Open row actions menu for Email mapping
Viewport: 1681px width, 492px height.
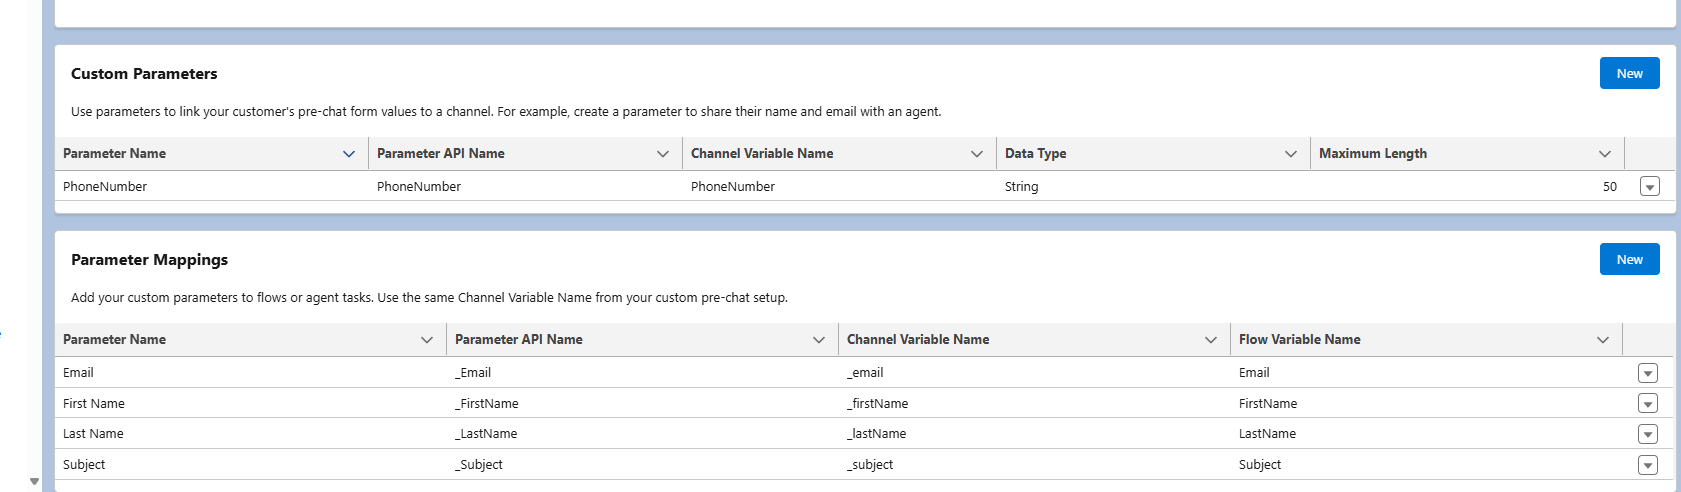[1647, 373]
